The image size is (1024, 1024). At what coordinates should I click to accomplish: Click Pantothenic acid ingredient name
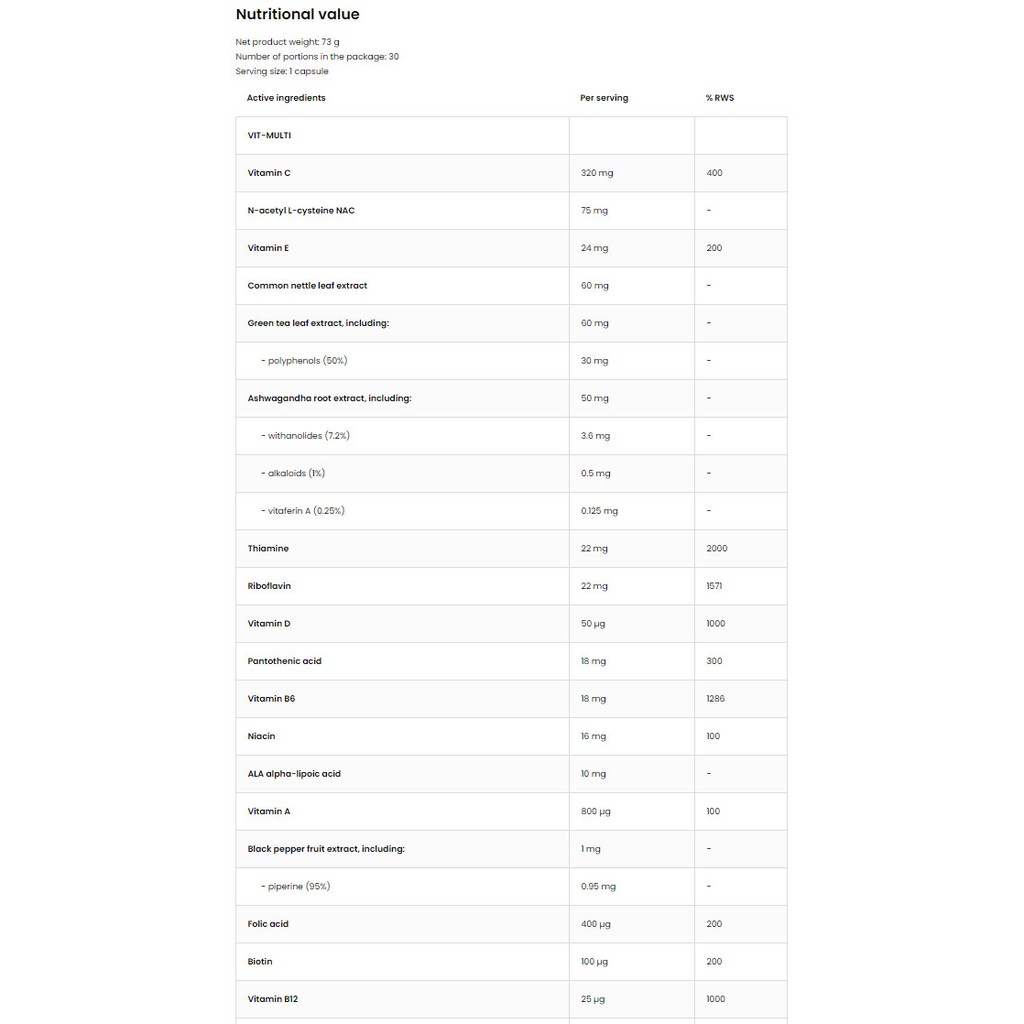[x=284, y=661]
